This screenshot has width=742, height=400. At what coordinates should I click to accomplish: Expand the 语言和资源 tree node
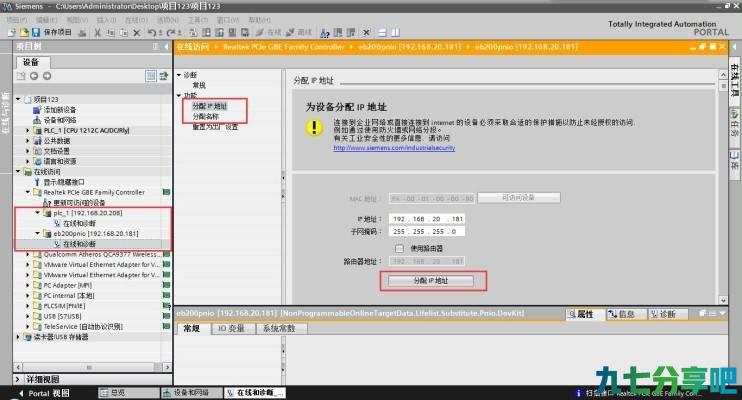point(27,161)
